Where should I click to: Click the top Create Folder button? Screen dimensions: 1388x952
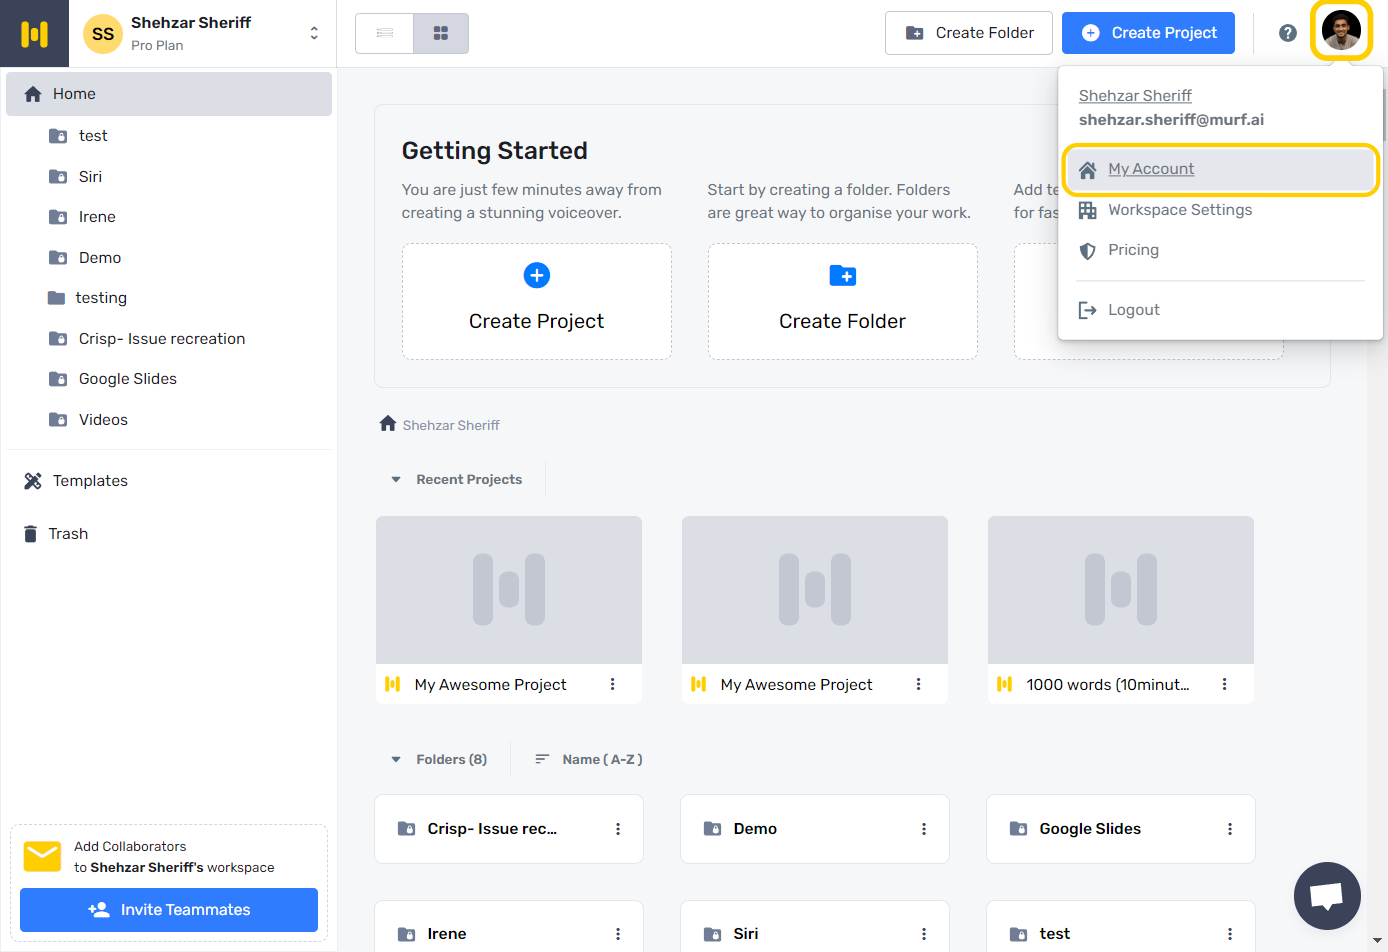pyautogui.click(x=969, y=33)
